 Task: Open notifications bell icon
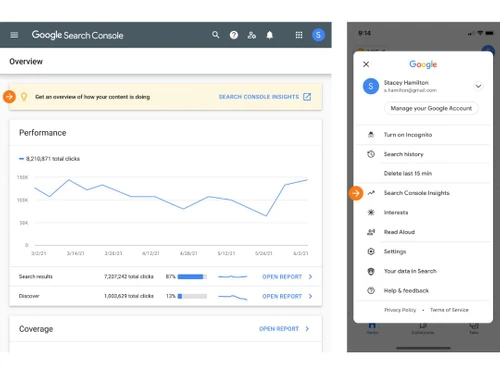(270, 35)
